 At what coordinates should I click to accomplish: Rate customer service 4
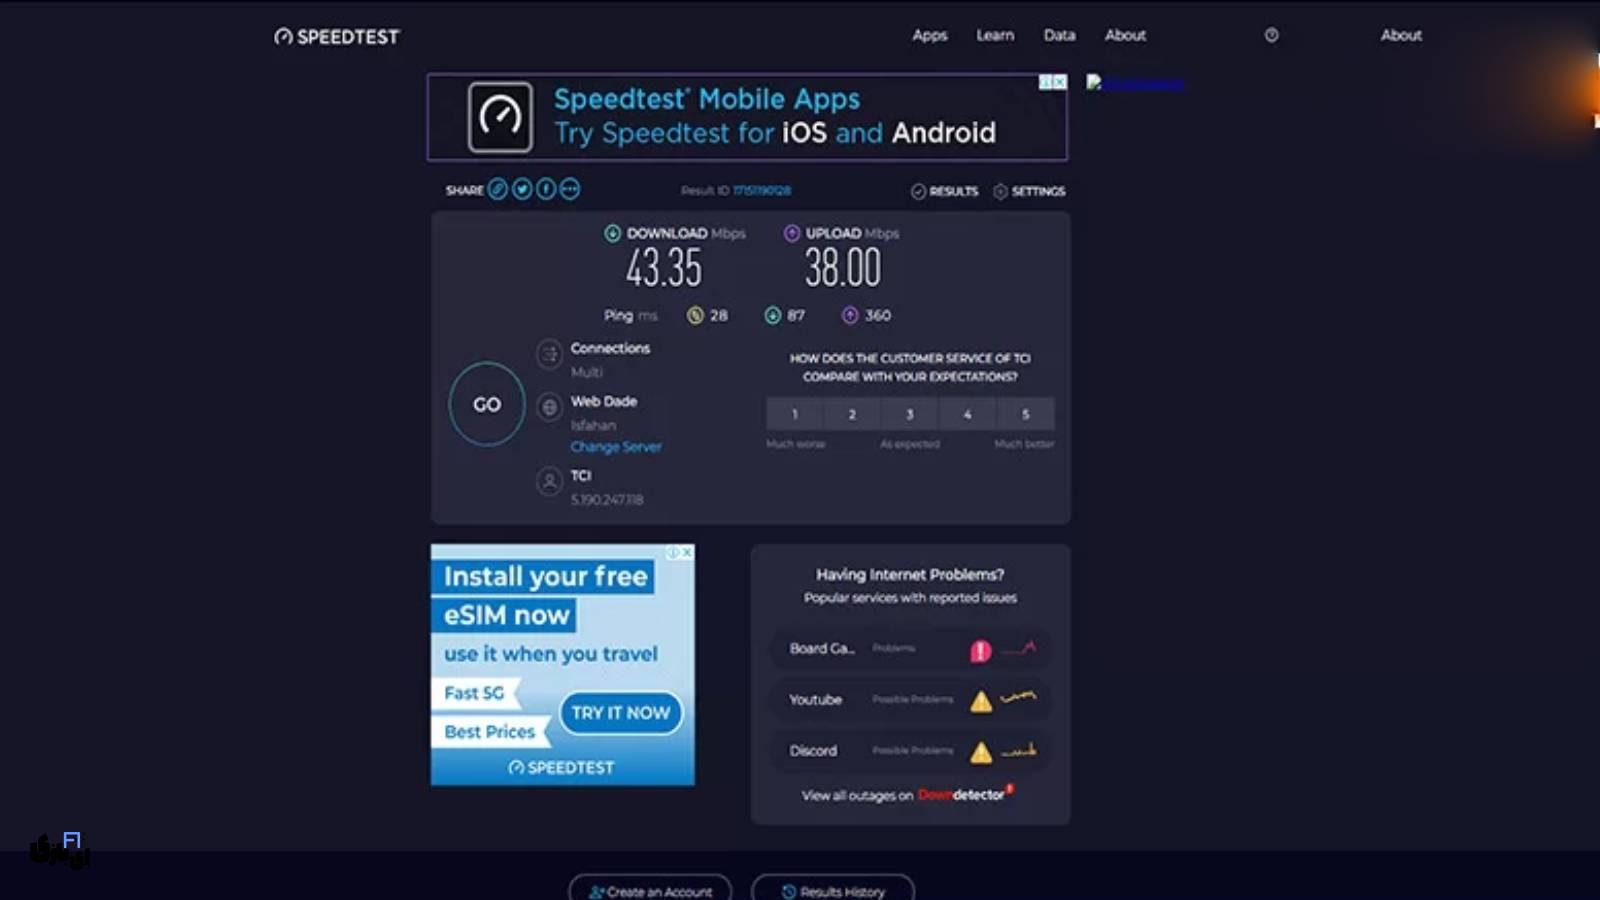click(x=967, y=414)
